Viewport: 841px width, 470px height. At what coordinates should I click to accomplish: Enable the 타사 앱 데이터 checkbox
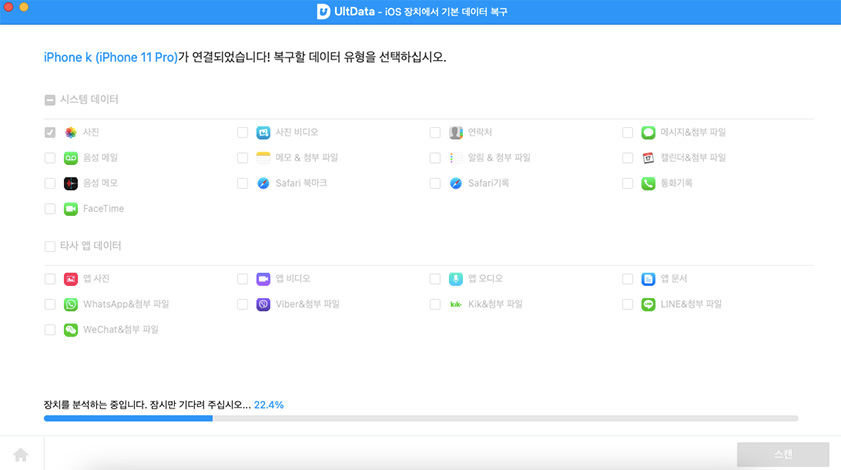coord(50,246)
